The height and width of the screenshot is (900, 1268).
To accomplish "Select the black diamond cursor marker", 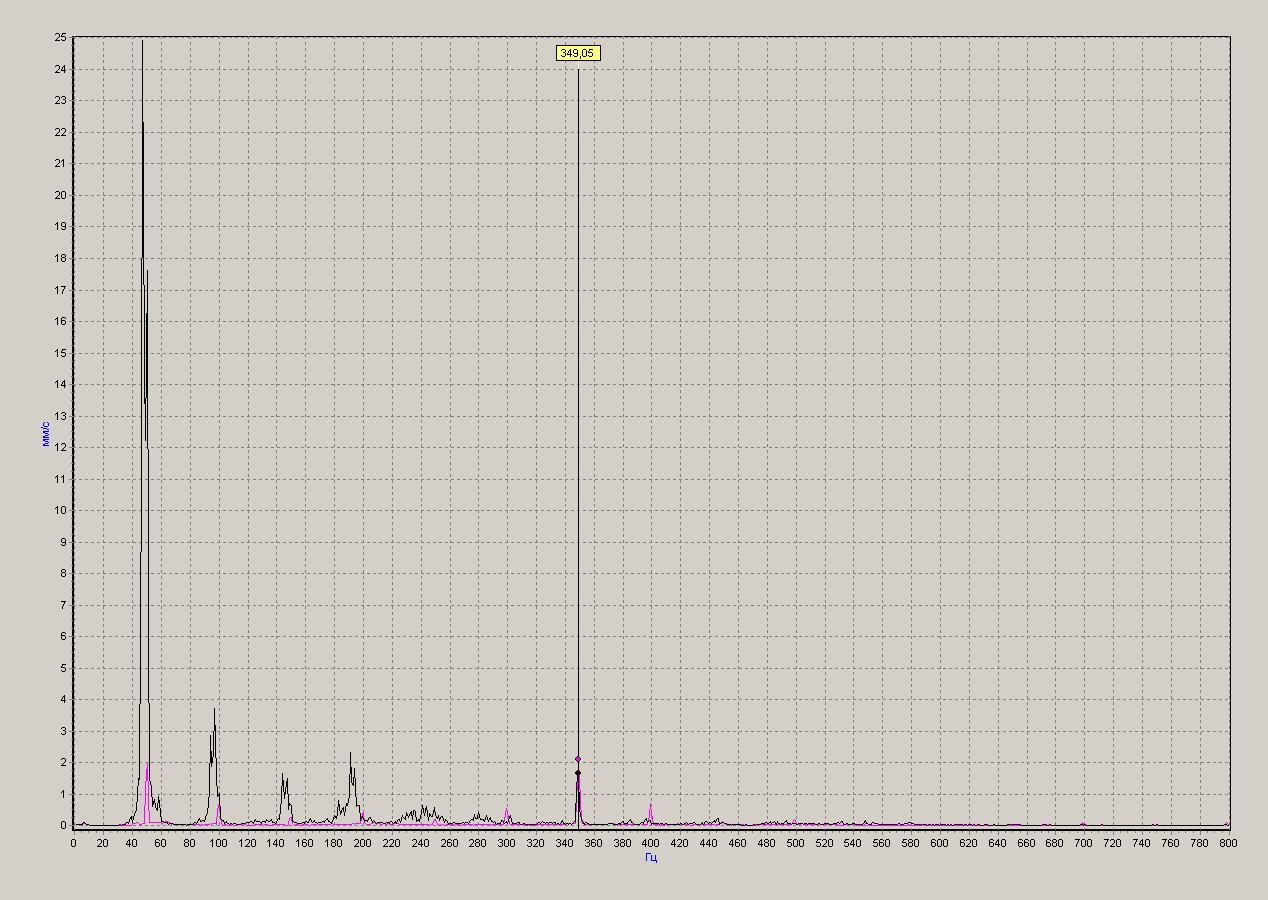I will [x=578, y=773].
